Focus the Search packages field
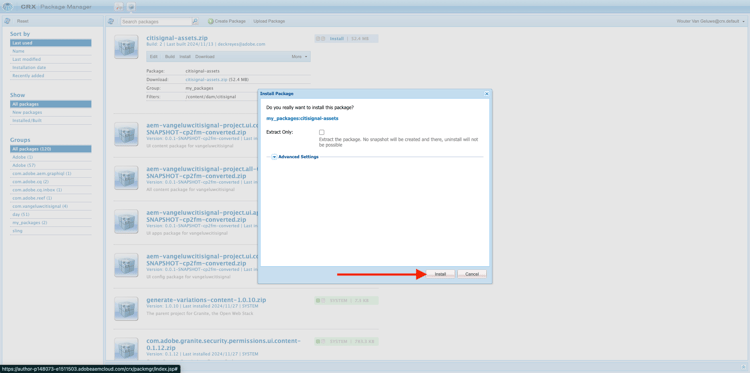 156,22
